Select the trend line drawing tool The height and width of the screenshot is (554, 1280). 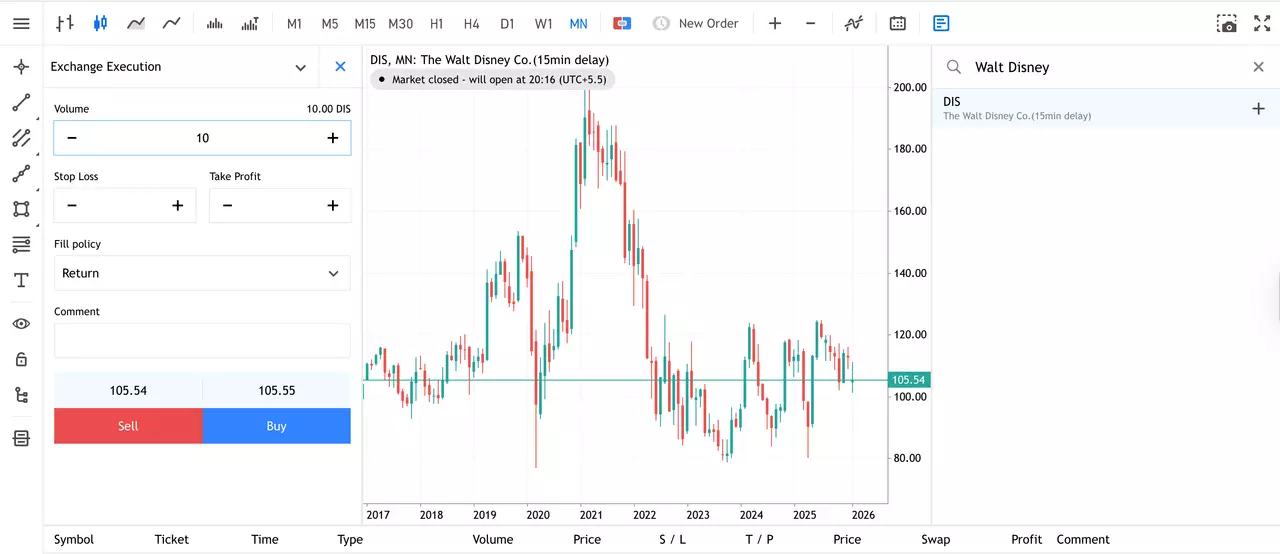[21, 103]
